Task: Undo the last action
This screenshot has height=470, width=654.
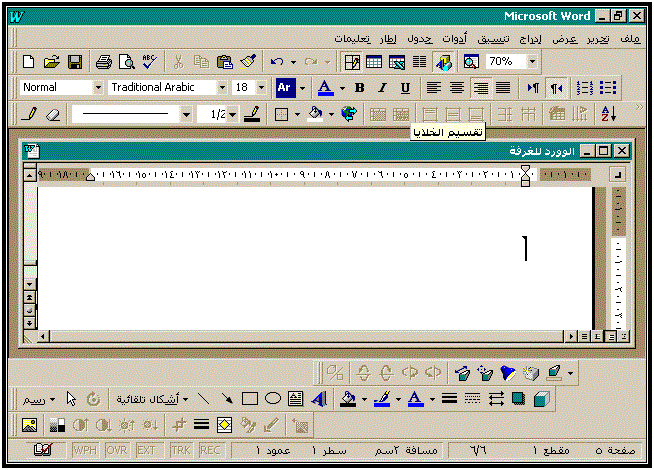Action: 277,62
